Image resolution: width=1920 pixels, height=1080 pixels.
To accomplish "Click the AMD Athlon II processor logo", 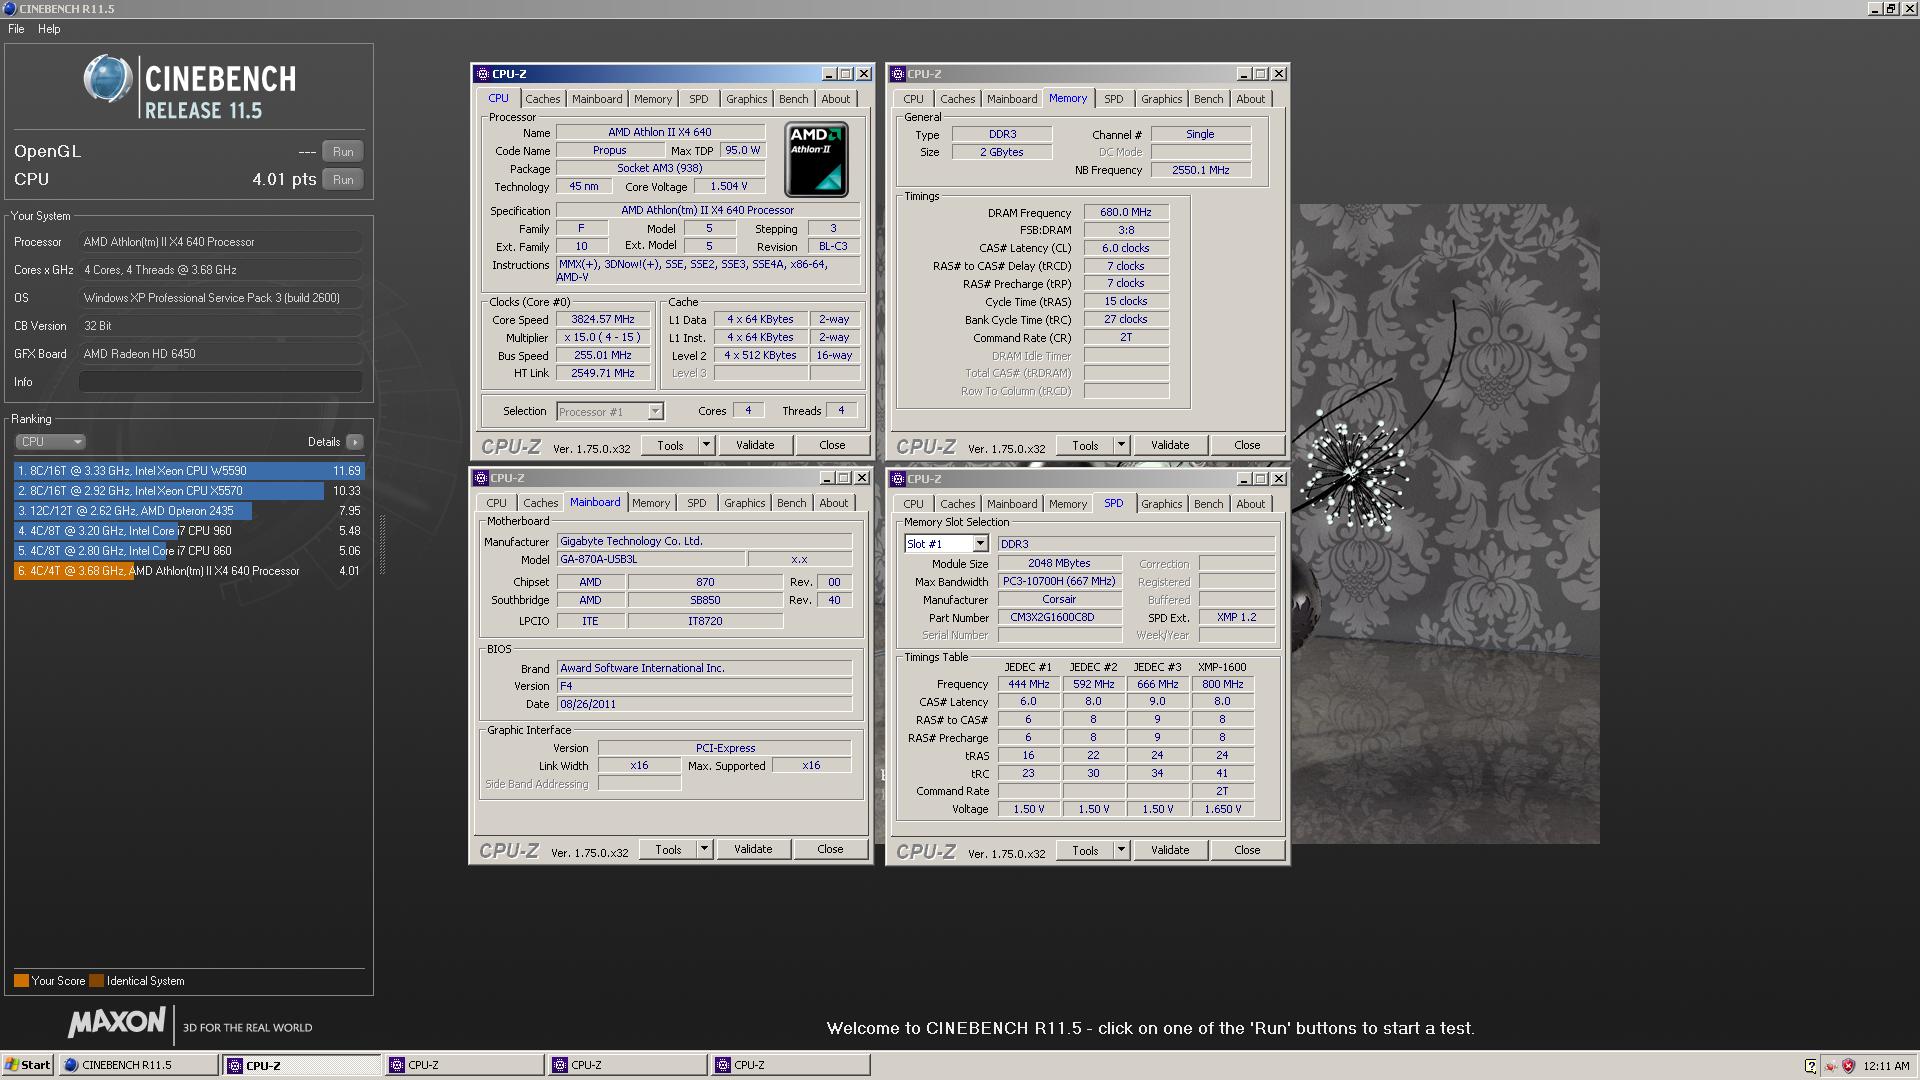I will pyautogui.click(x=816, y=160).
